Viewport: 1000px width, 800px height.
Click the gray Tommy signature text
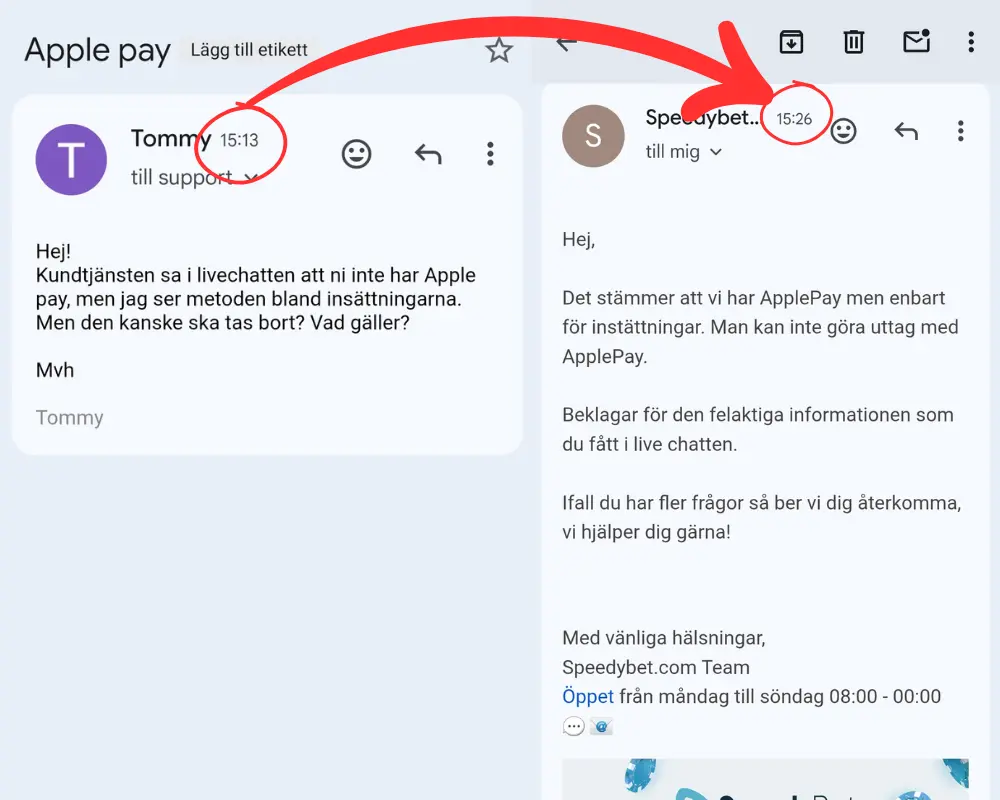tap(70, 417)
